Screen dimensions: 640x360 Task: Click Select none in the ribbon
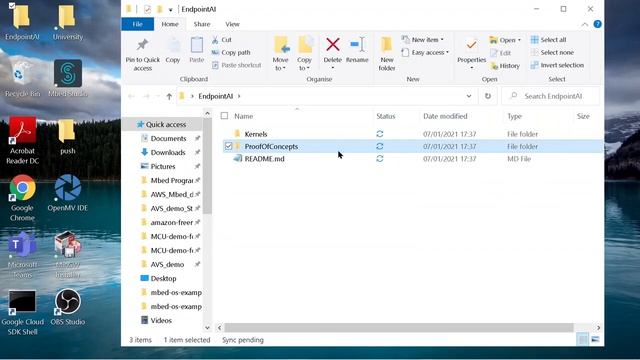[552, 52]
